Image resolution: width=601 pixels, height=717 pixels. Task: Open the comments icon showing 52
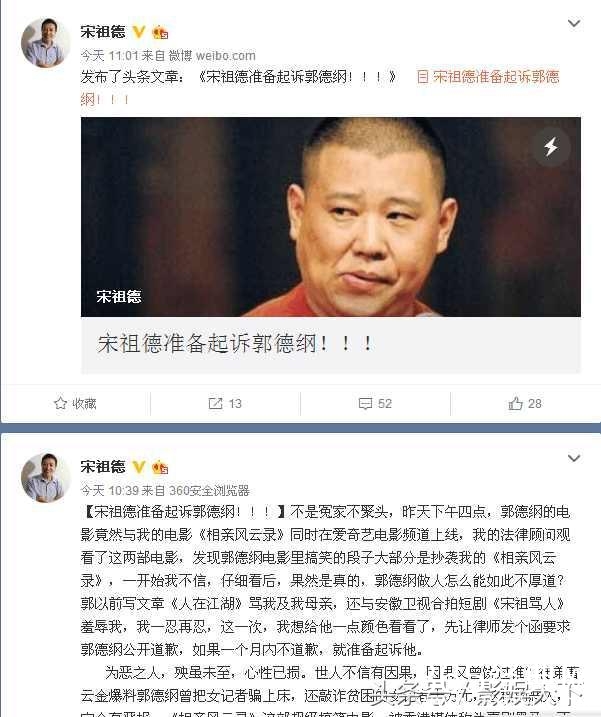click(365, 403)
